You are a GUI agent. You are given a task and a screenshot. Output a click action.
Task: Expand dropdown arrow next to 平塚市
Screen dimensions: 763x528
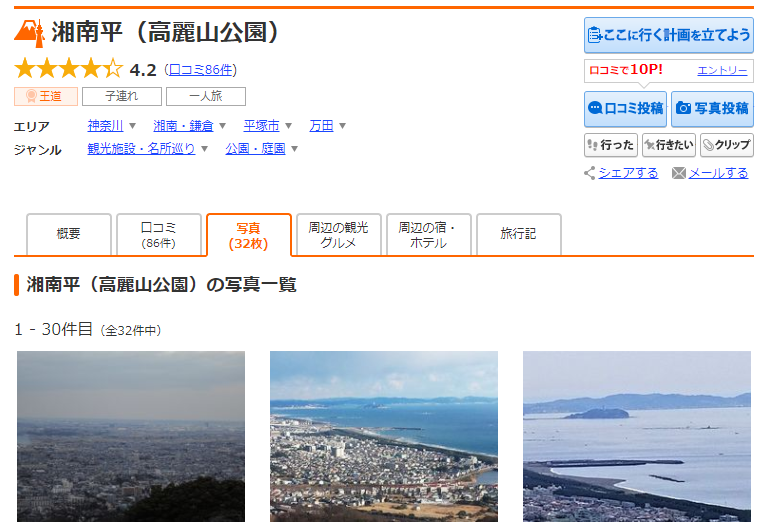click(x=289, y=126)
